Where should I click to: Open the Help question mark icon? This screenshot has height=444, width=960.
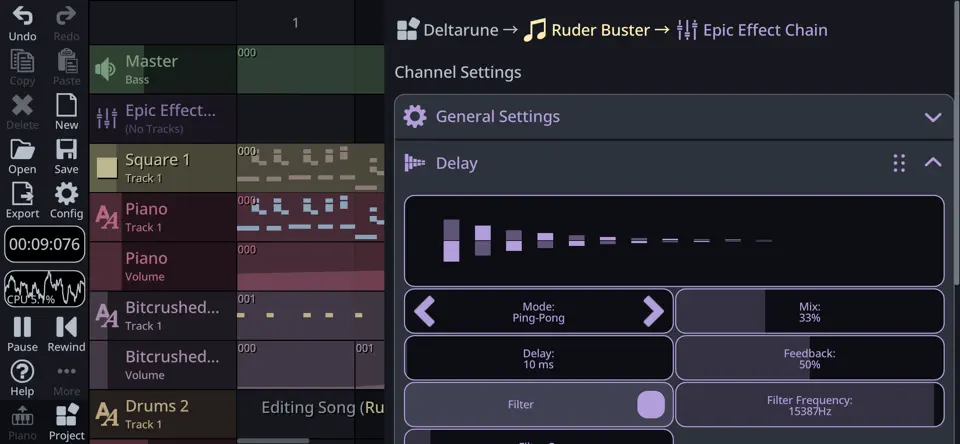pyautogui.click(x=22, y=372)
